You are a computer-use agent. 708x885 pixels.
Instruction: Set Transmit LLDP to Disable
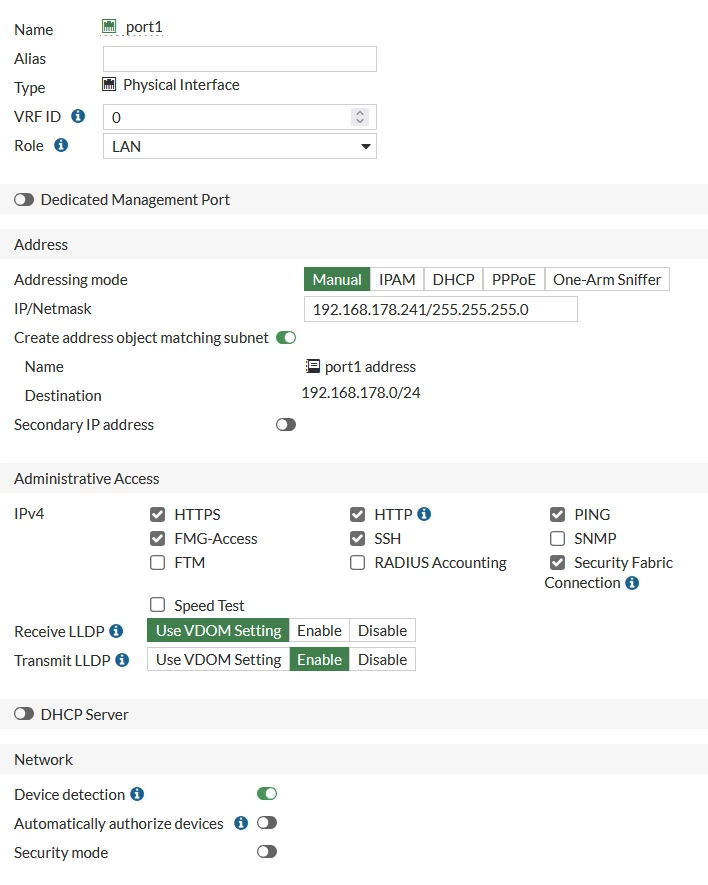(382, 659)
